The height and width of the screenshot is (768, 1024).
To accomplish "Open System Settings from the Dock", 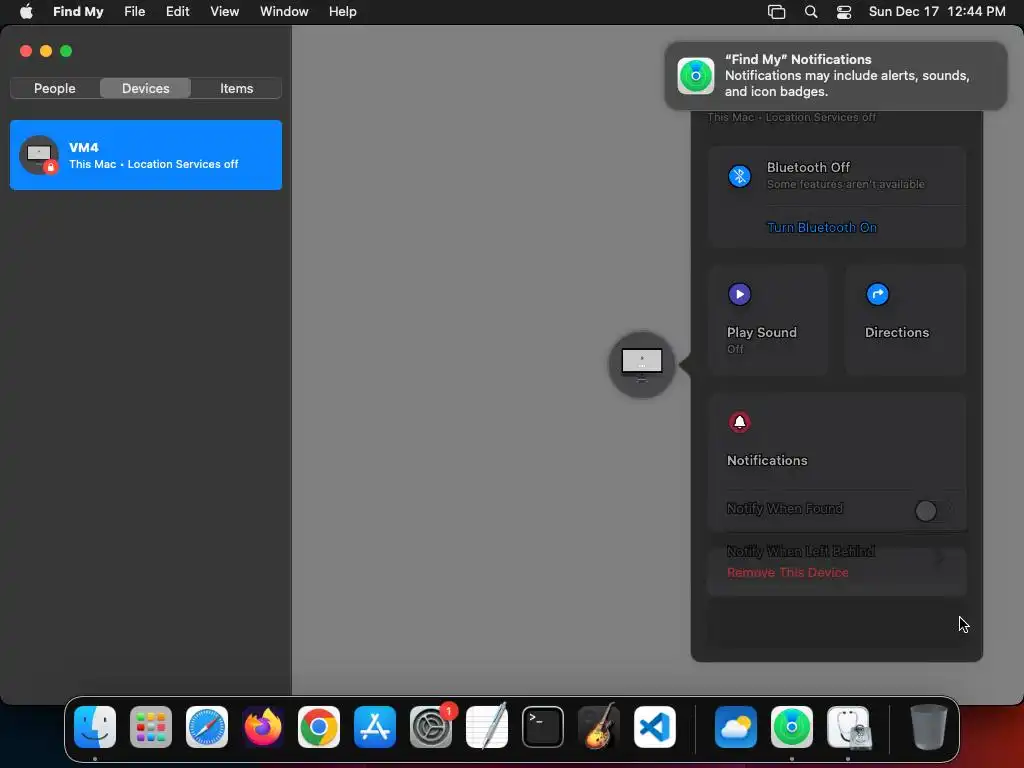I will click(431, 727).
